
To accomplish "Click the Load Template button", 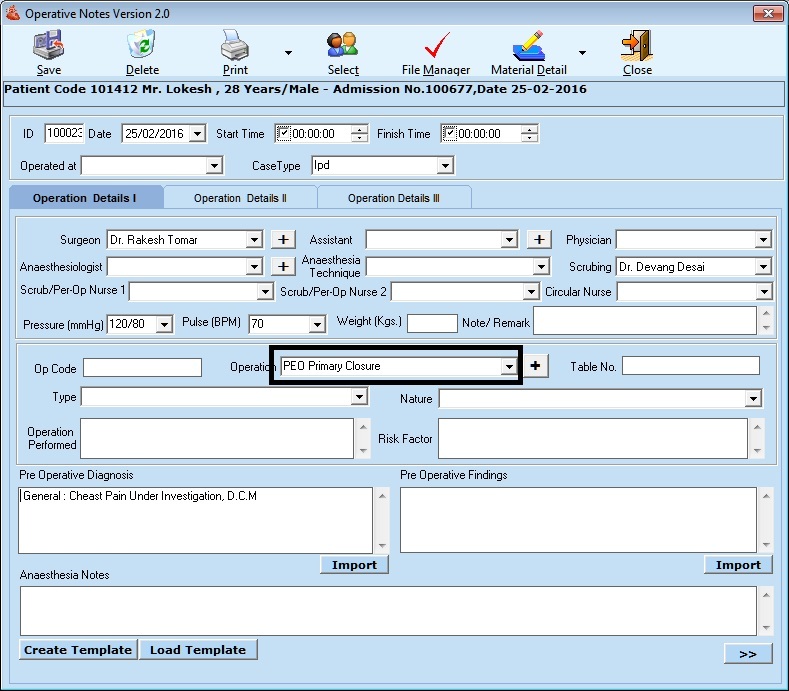I will click(198, 650).
